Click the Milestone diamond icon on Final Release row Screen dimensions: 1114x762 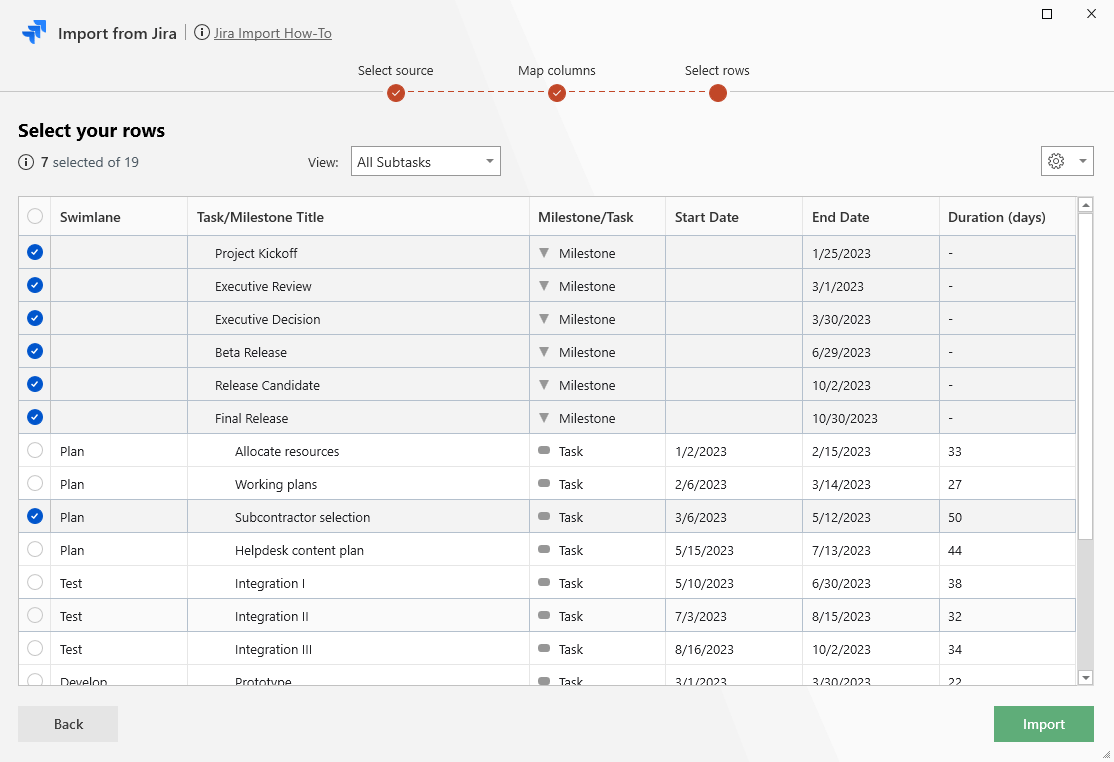click(543, 417)
